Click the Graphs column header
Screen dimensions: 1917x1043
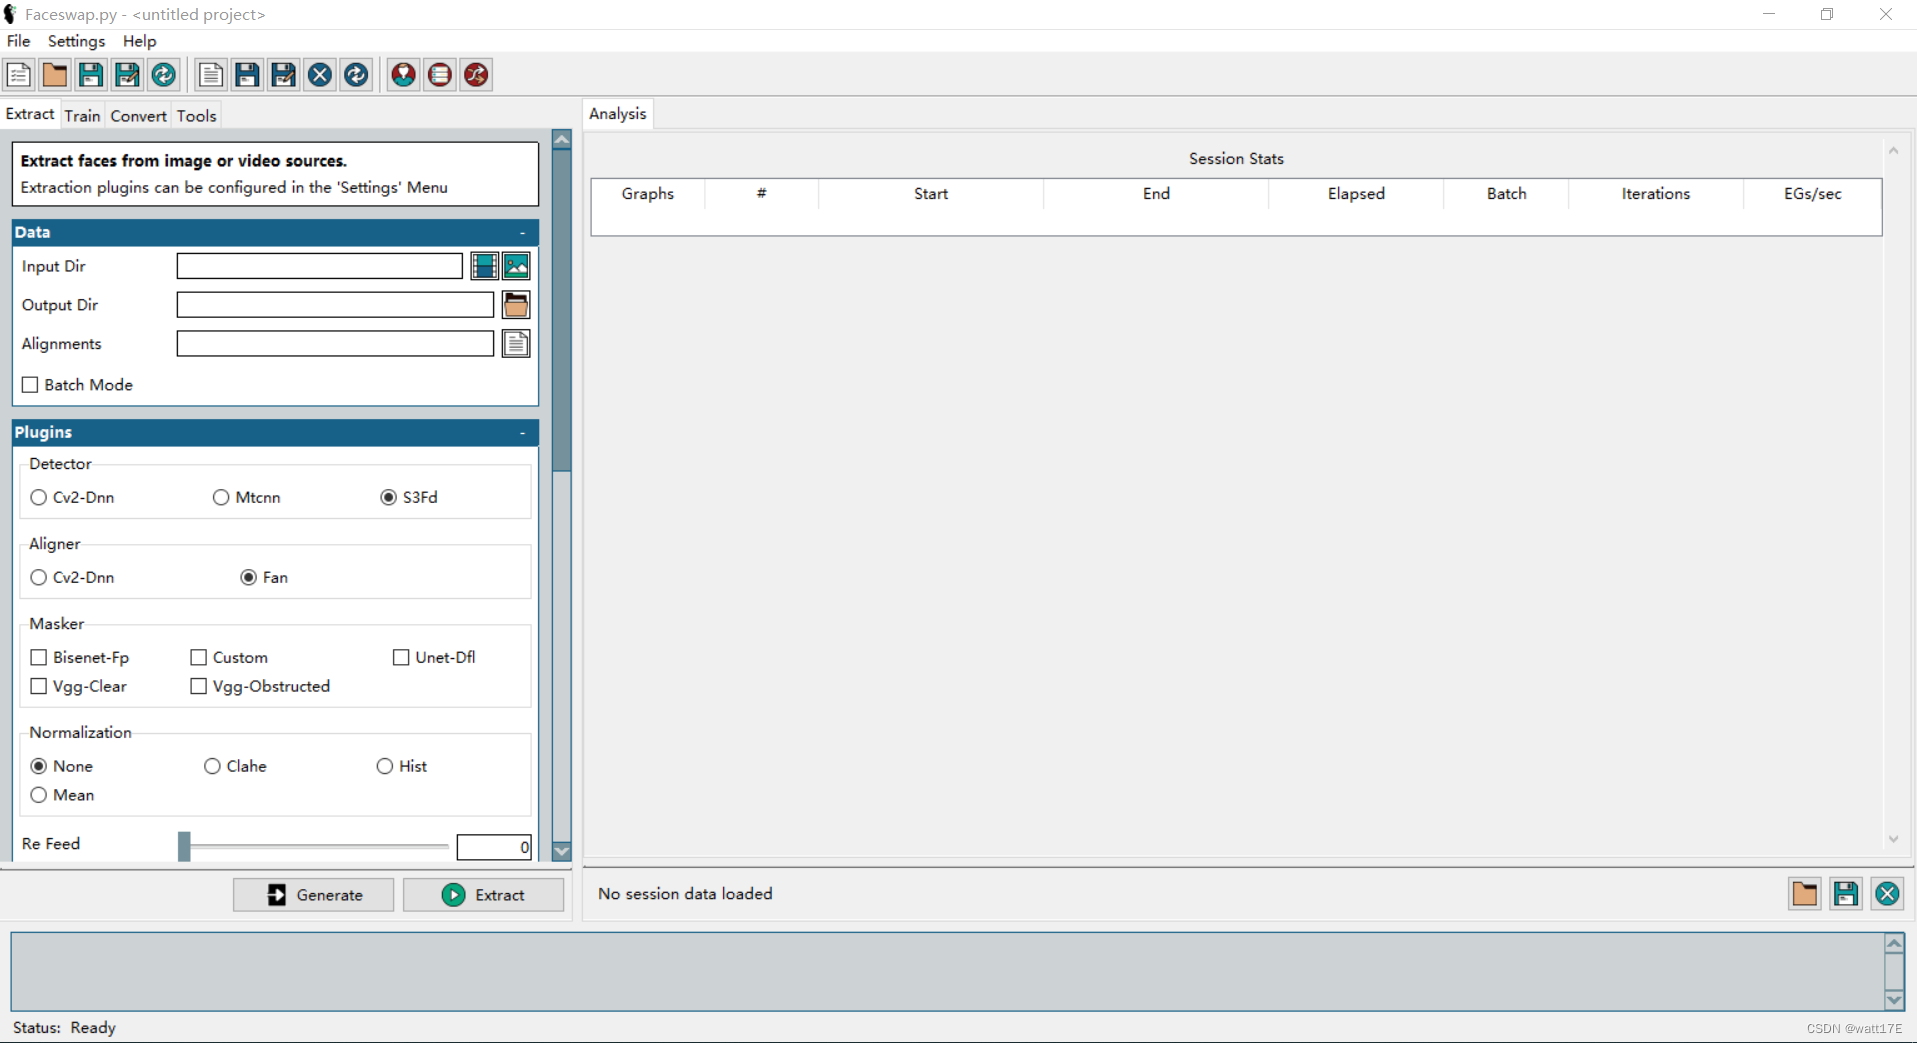[648, 194]
